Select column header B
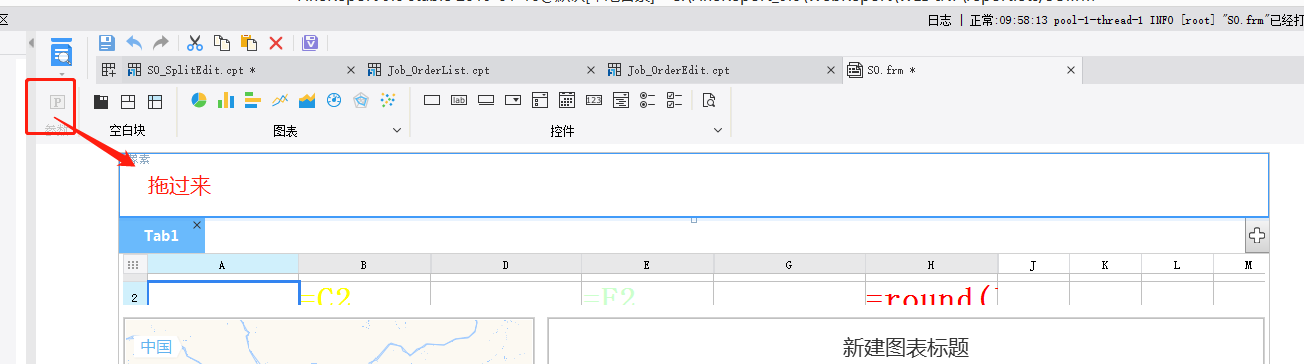Viewport: 1304px width, 364px height. coord(364,265)
